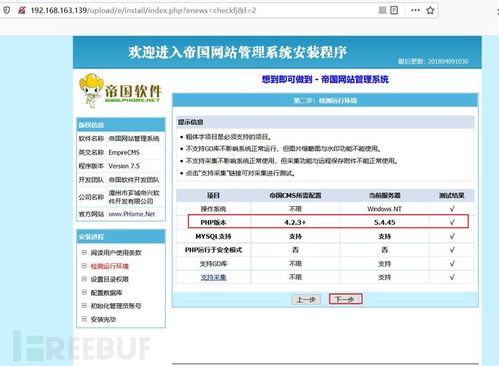Click the 版权信息 panel header

click(121, 125)
